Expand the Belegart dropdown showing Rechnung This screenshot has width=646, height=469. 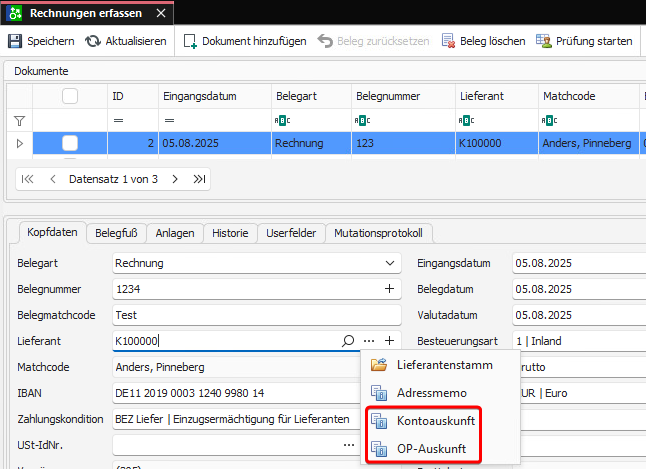pos(389,263)
